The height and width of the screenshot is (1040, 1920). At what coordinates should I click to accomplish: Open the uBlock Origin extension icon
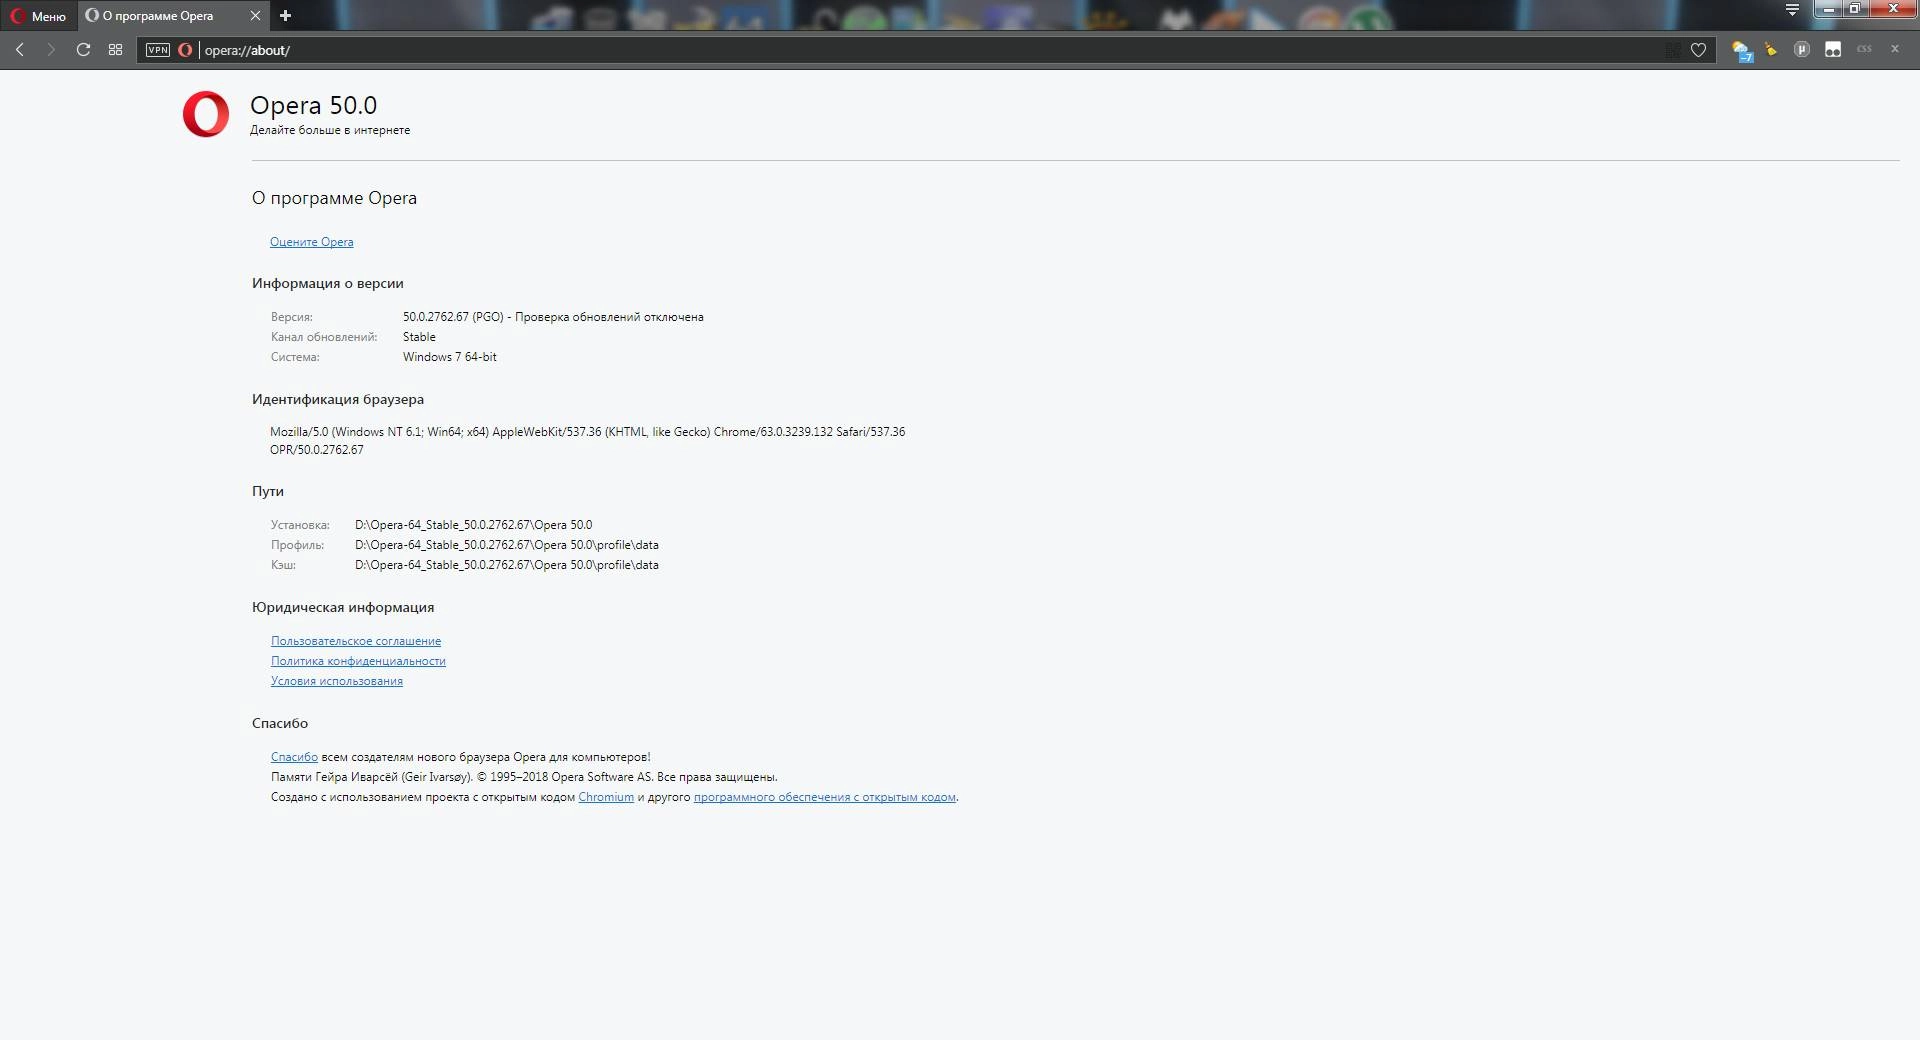(1802, 49)
